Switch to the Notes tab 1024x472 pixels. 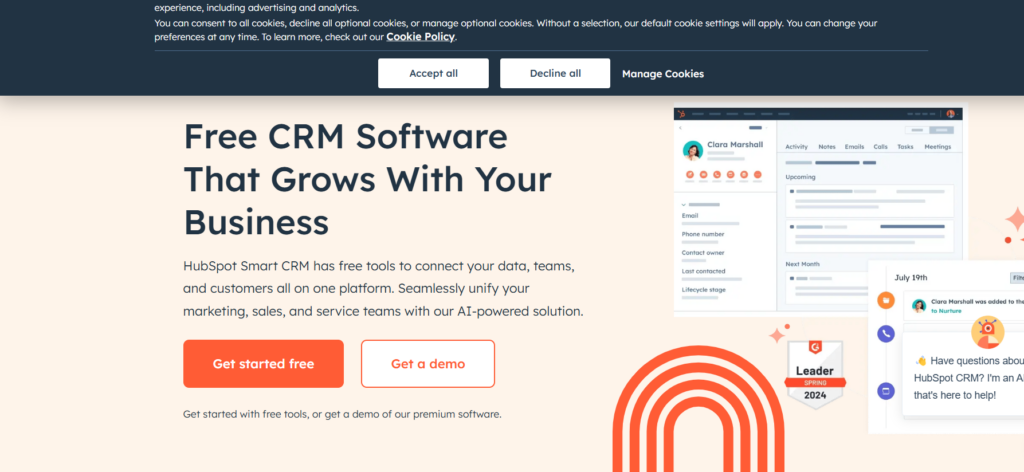(827, 147)
